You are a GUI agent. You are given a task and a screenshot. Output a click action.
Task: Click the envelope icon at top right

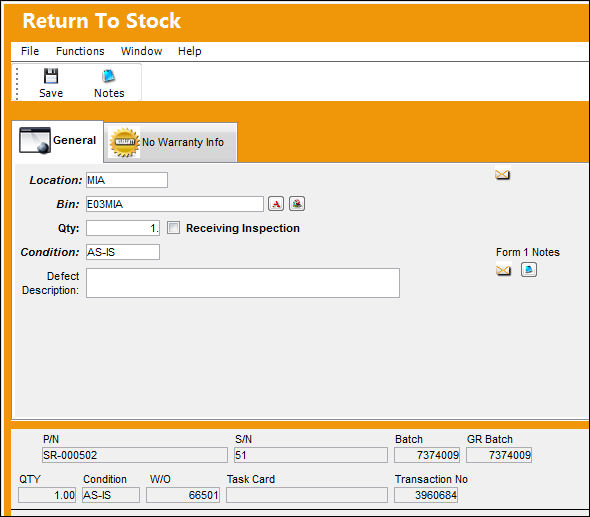(502, 174)
